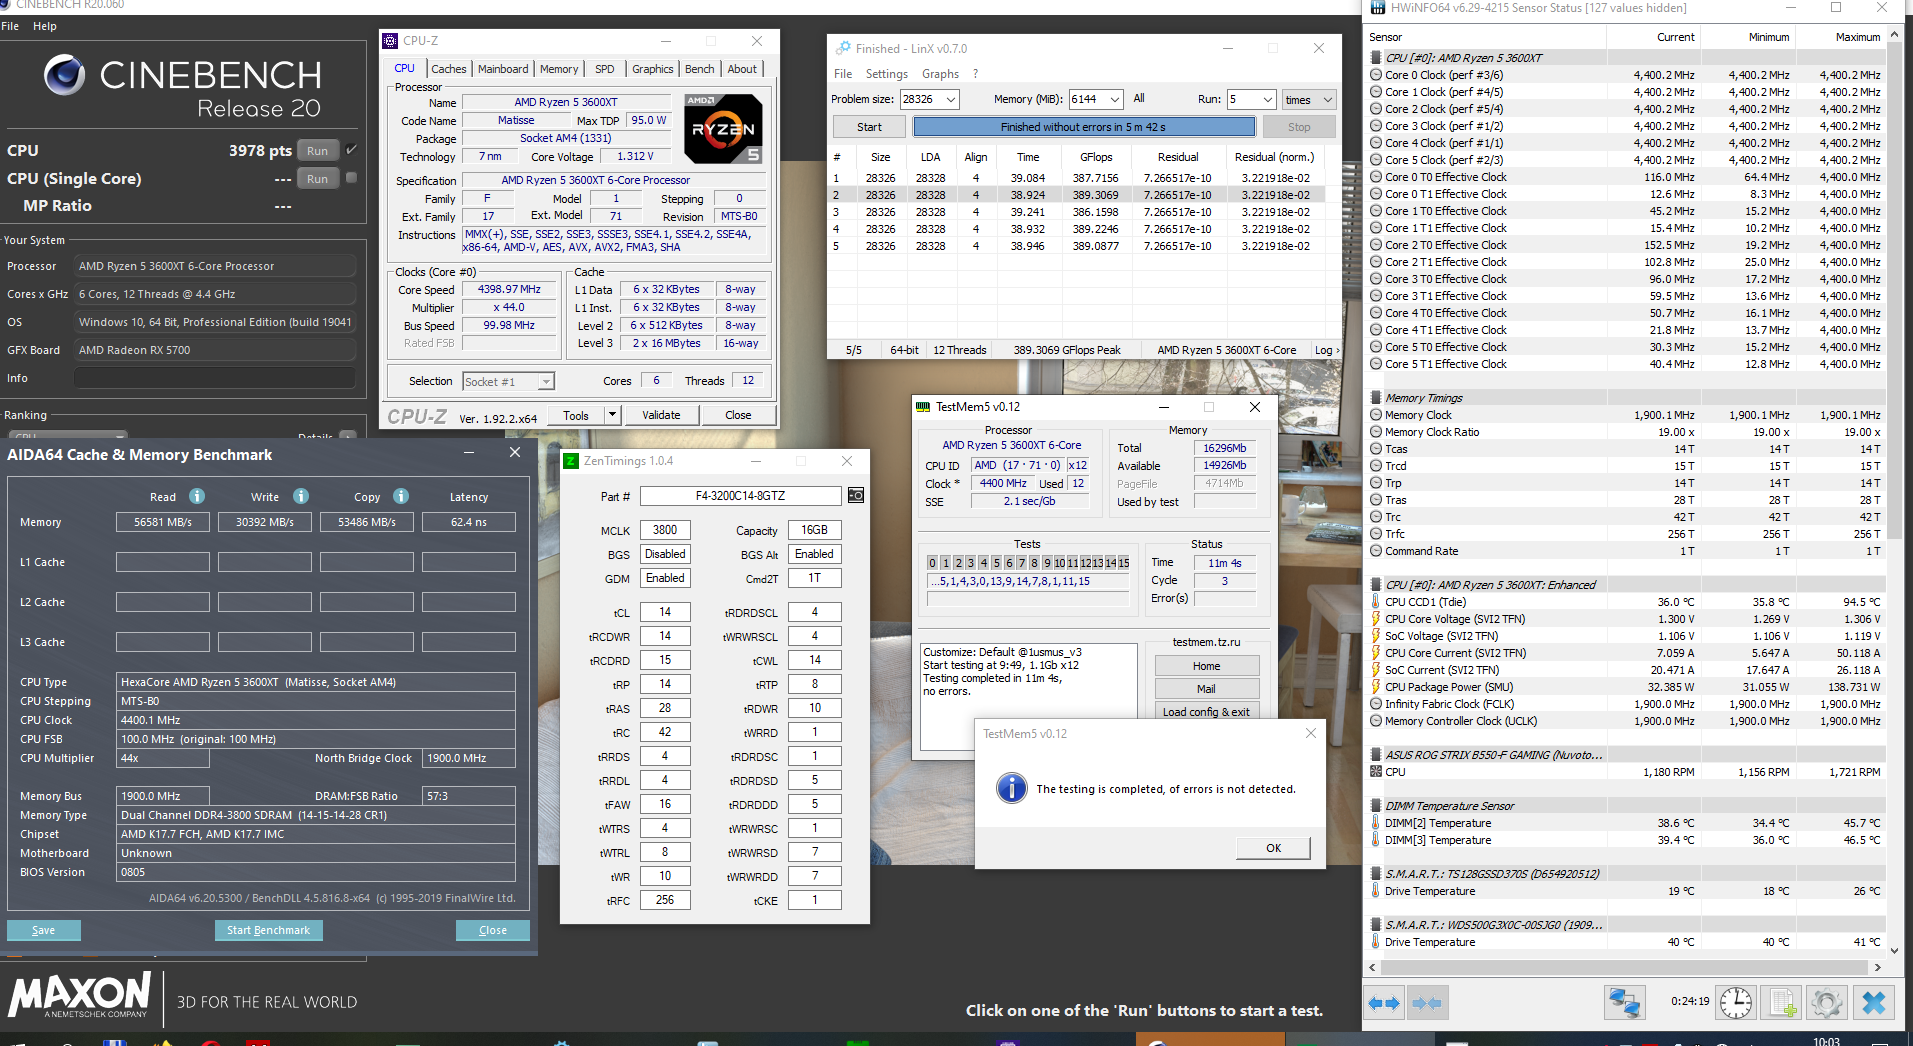Click Load config & exit in TestMem5
Image resolution: width=1913 pixels, height=1046 pixels.
tap(1206, 712)
